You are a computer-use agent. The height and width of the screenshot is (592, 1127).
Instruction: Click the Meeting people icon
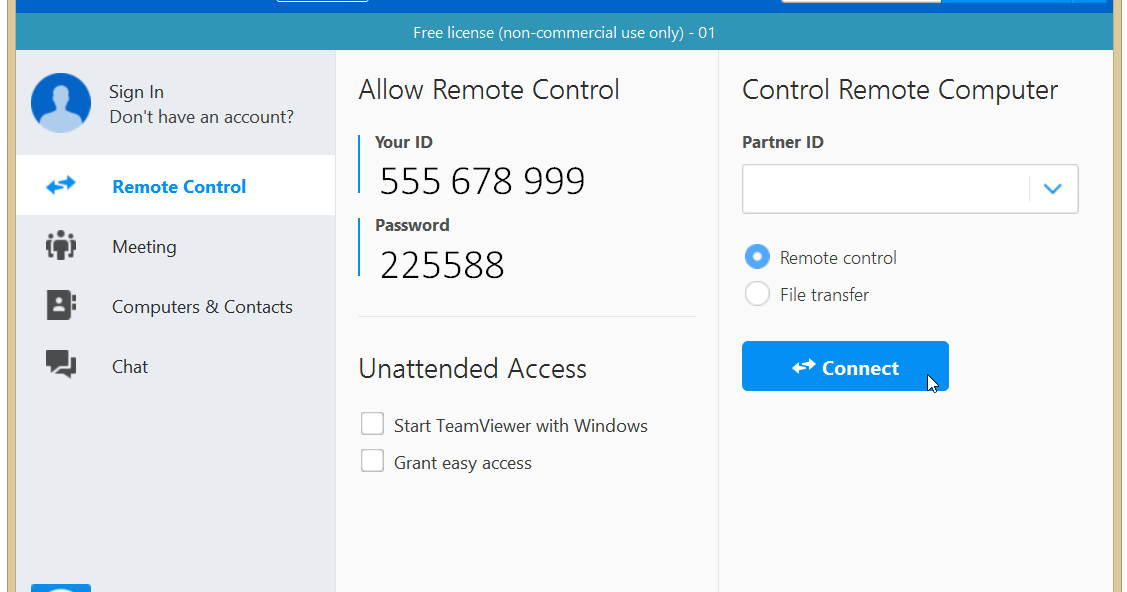(61, 246)
